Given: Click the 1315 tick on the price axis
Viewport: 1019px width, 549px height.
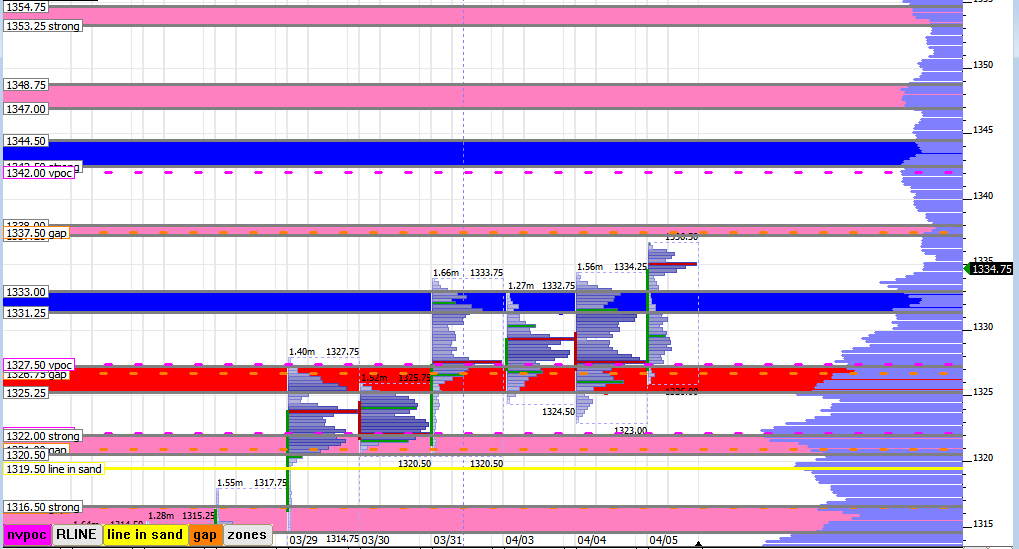Looking at the screenshot, I should [x=983, y=524].
